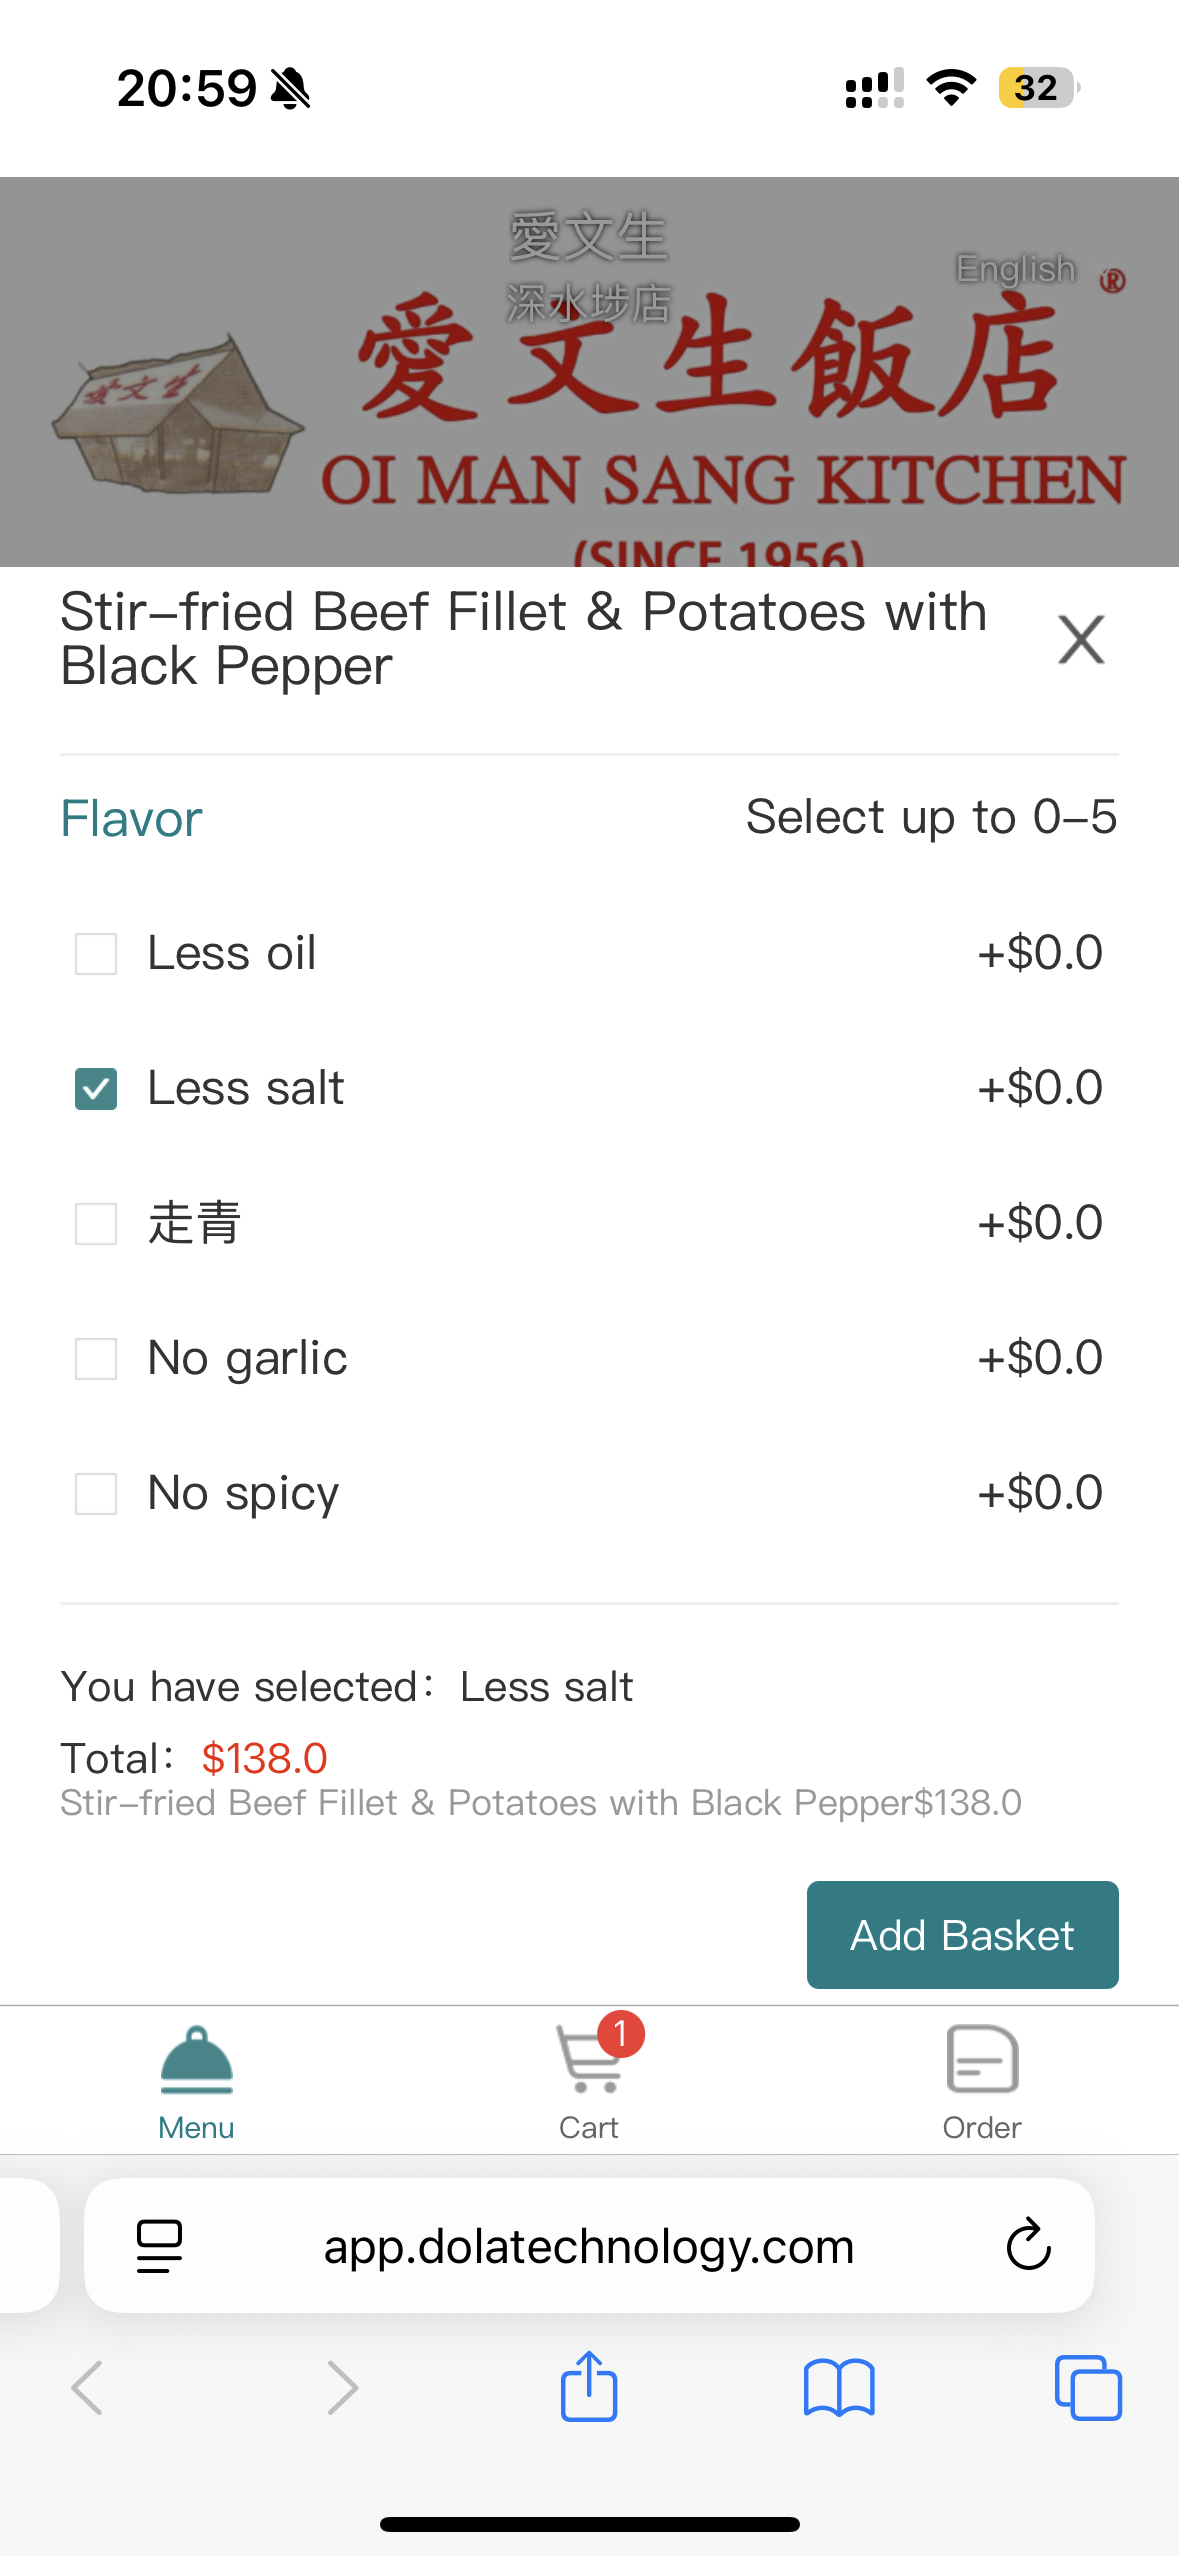Go back with Safari back arrow
Image resolution: width=1179 pixels, height=2556 pixels.
[88, 2388]
